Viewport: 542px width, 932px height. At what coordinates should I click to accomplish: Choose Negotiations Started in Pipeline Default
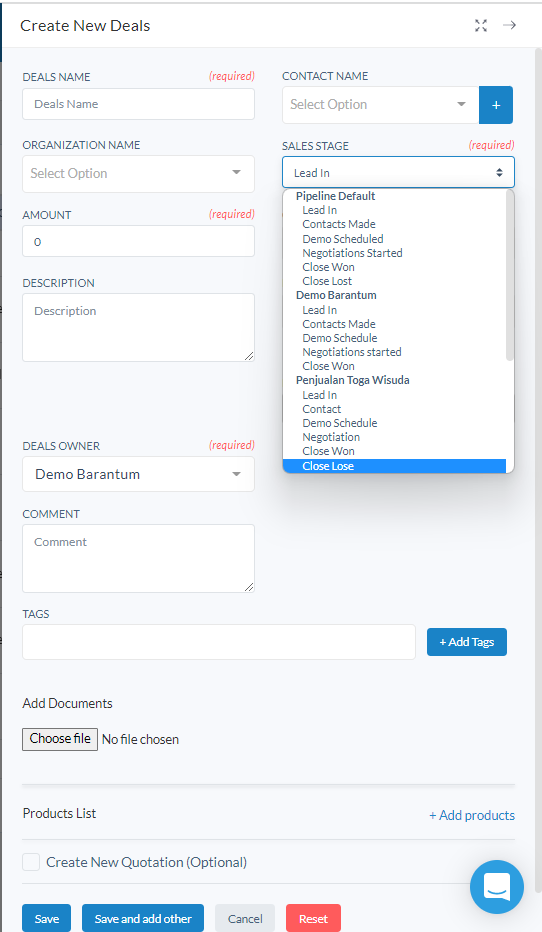(352, 253)
